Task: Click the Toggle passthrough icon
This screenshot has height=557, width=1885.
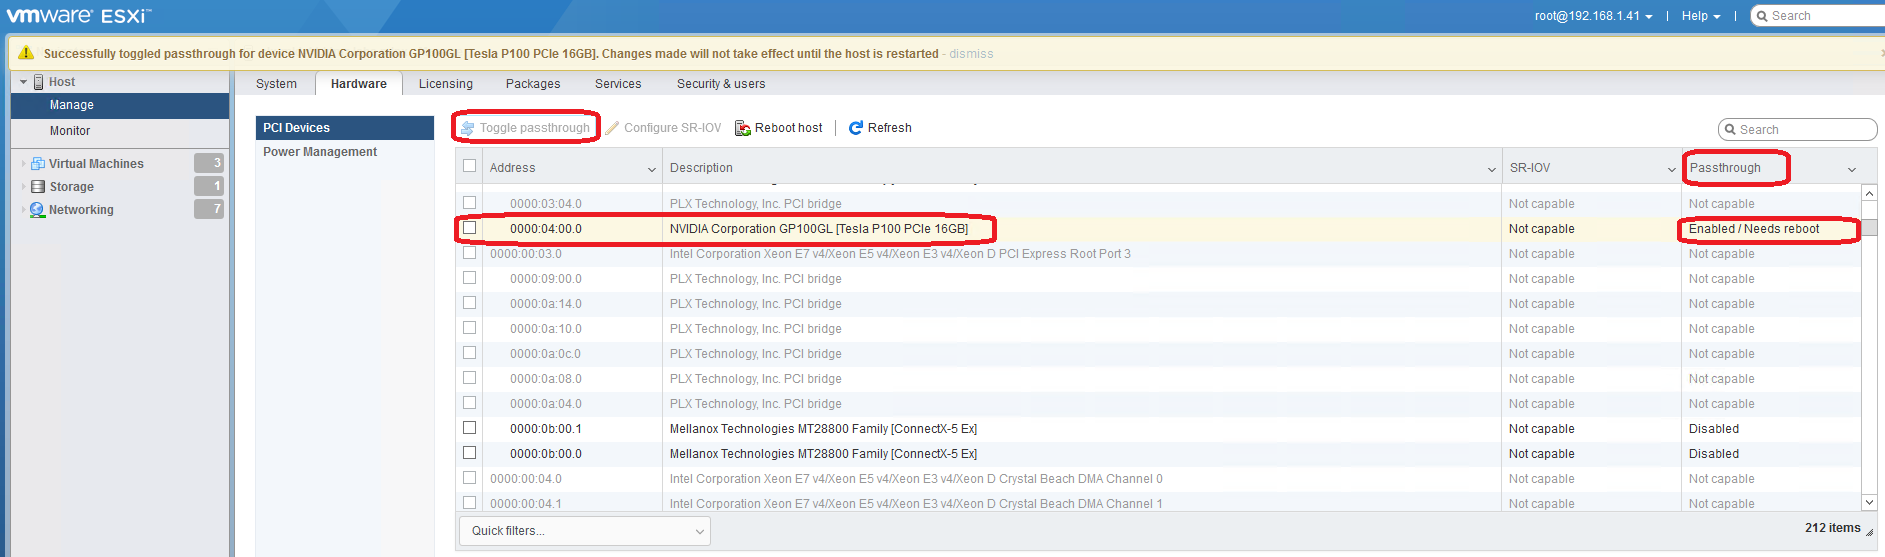Action: coord(467,128)
